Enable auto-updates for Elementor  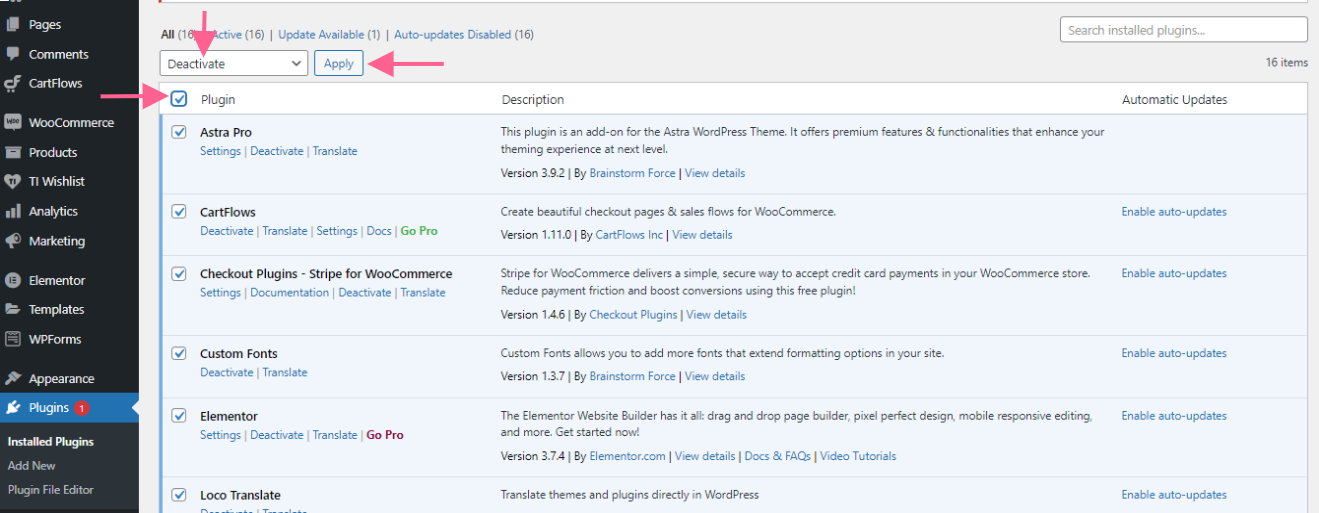pyautogui.click(x=1174, y=416)
